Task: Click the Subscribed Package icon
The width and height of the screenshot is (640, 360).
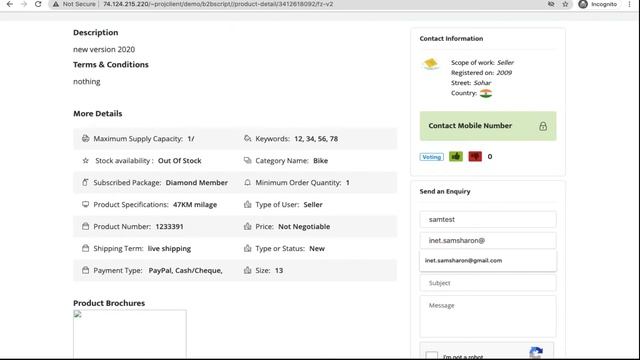Action: point(85,182)
